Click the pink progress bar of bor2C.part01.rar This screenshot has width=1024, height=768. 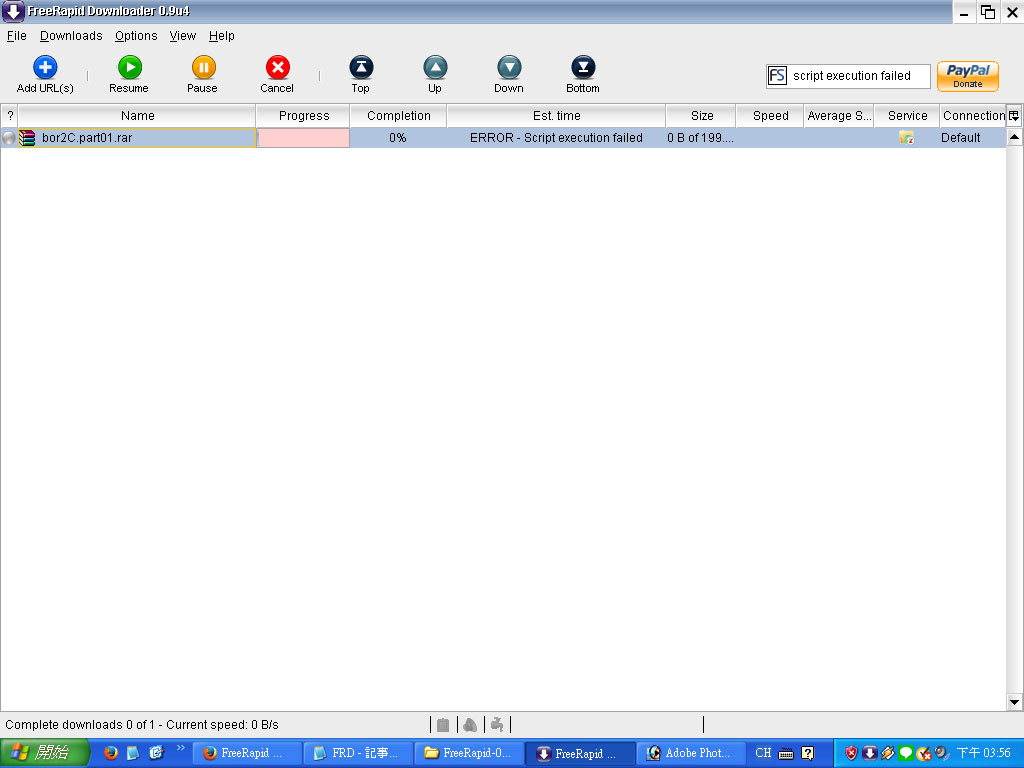303,138
